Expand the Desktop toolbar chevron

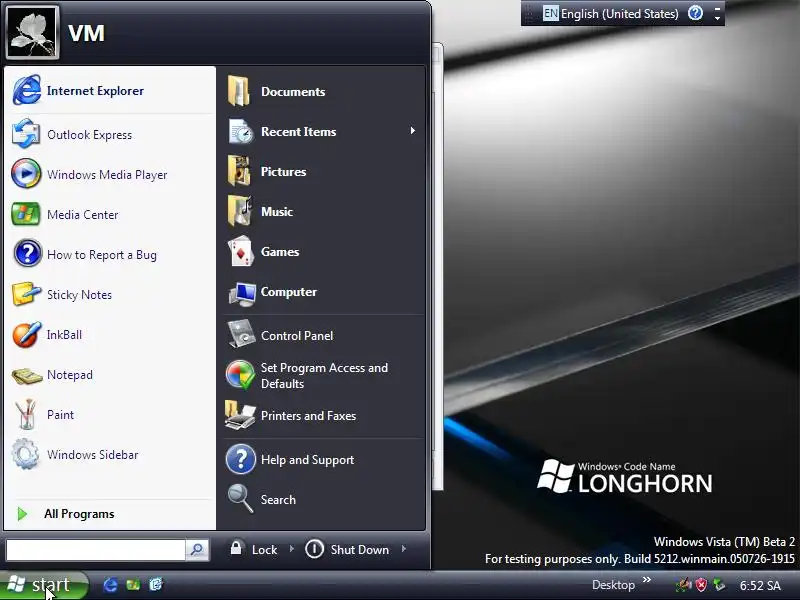647,580
